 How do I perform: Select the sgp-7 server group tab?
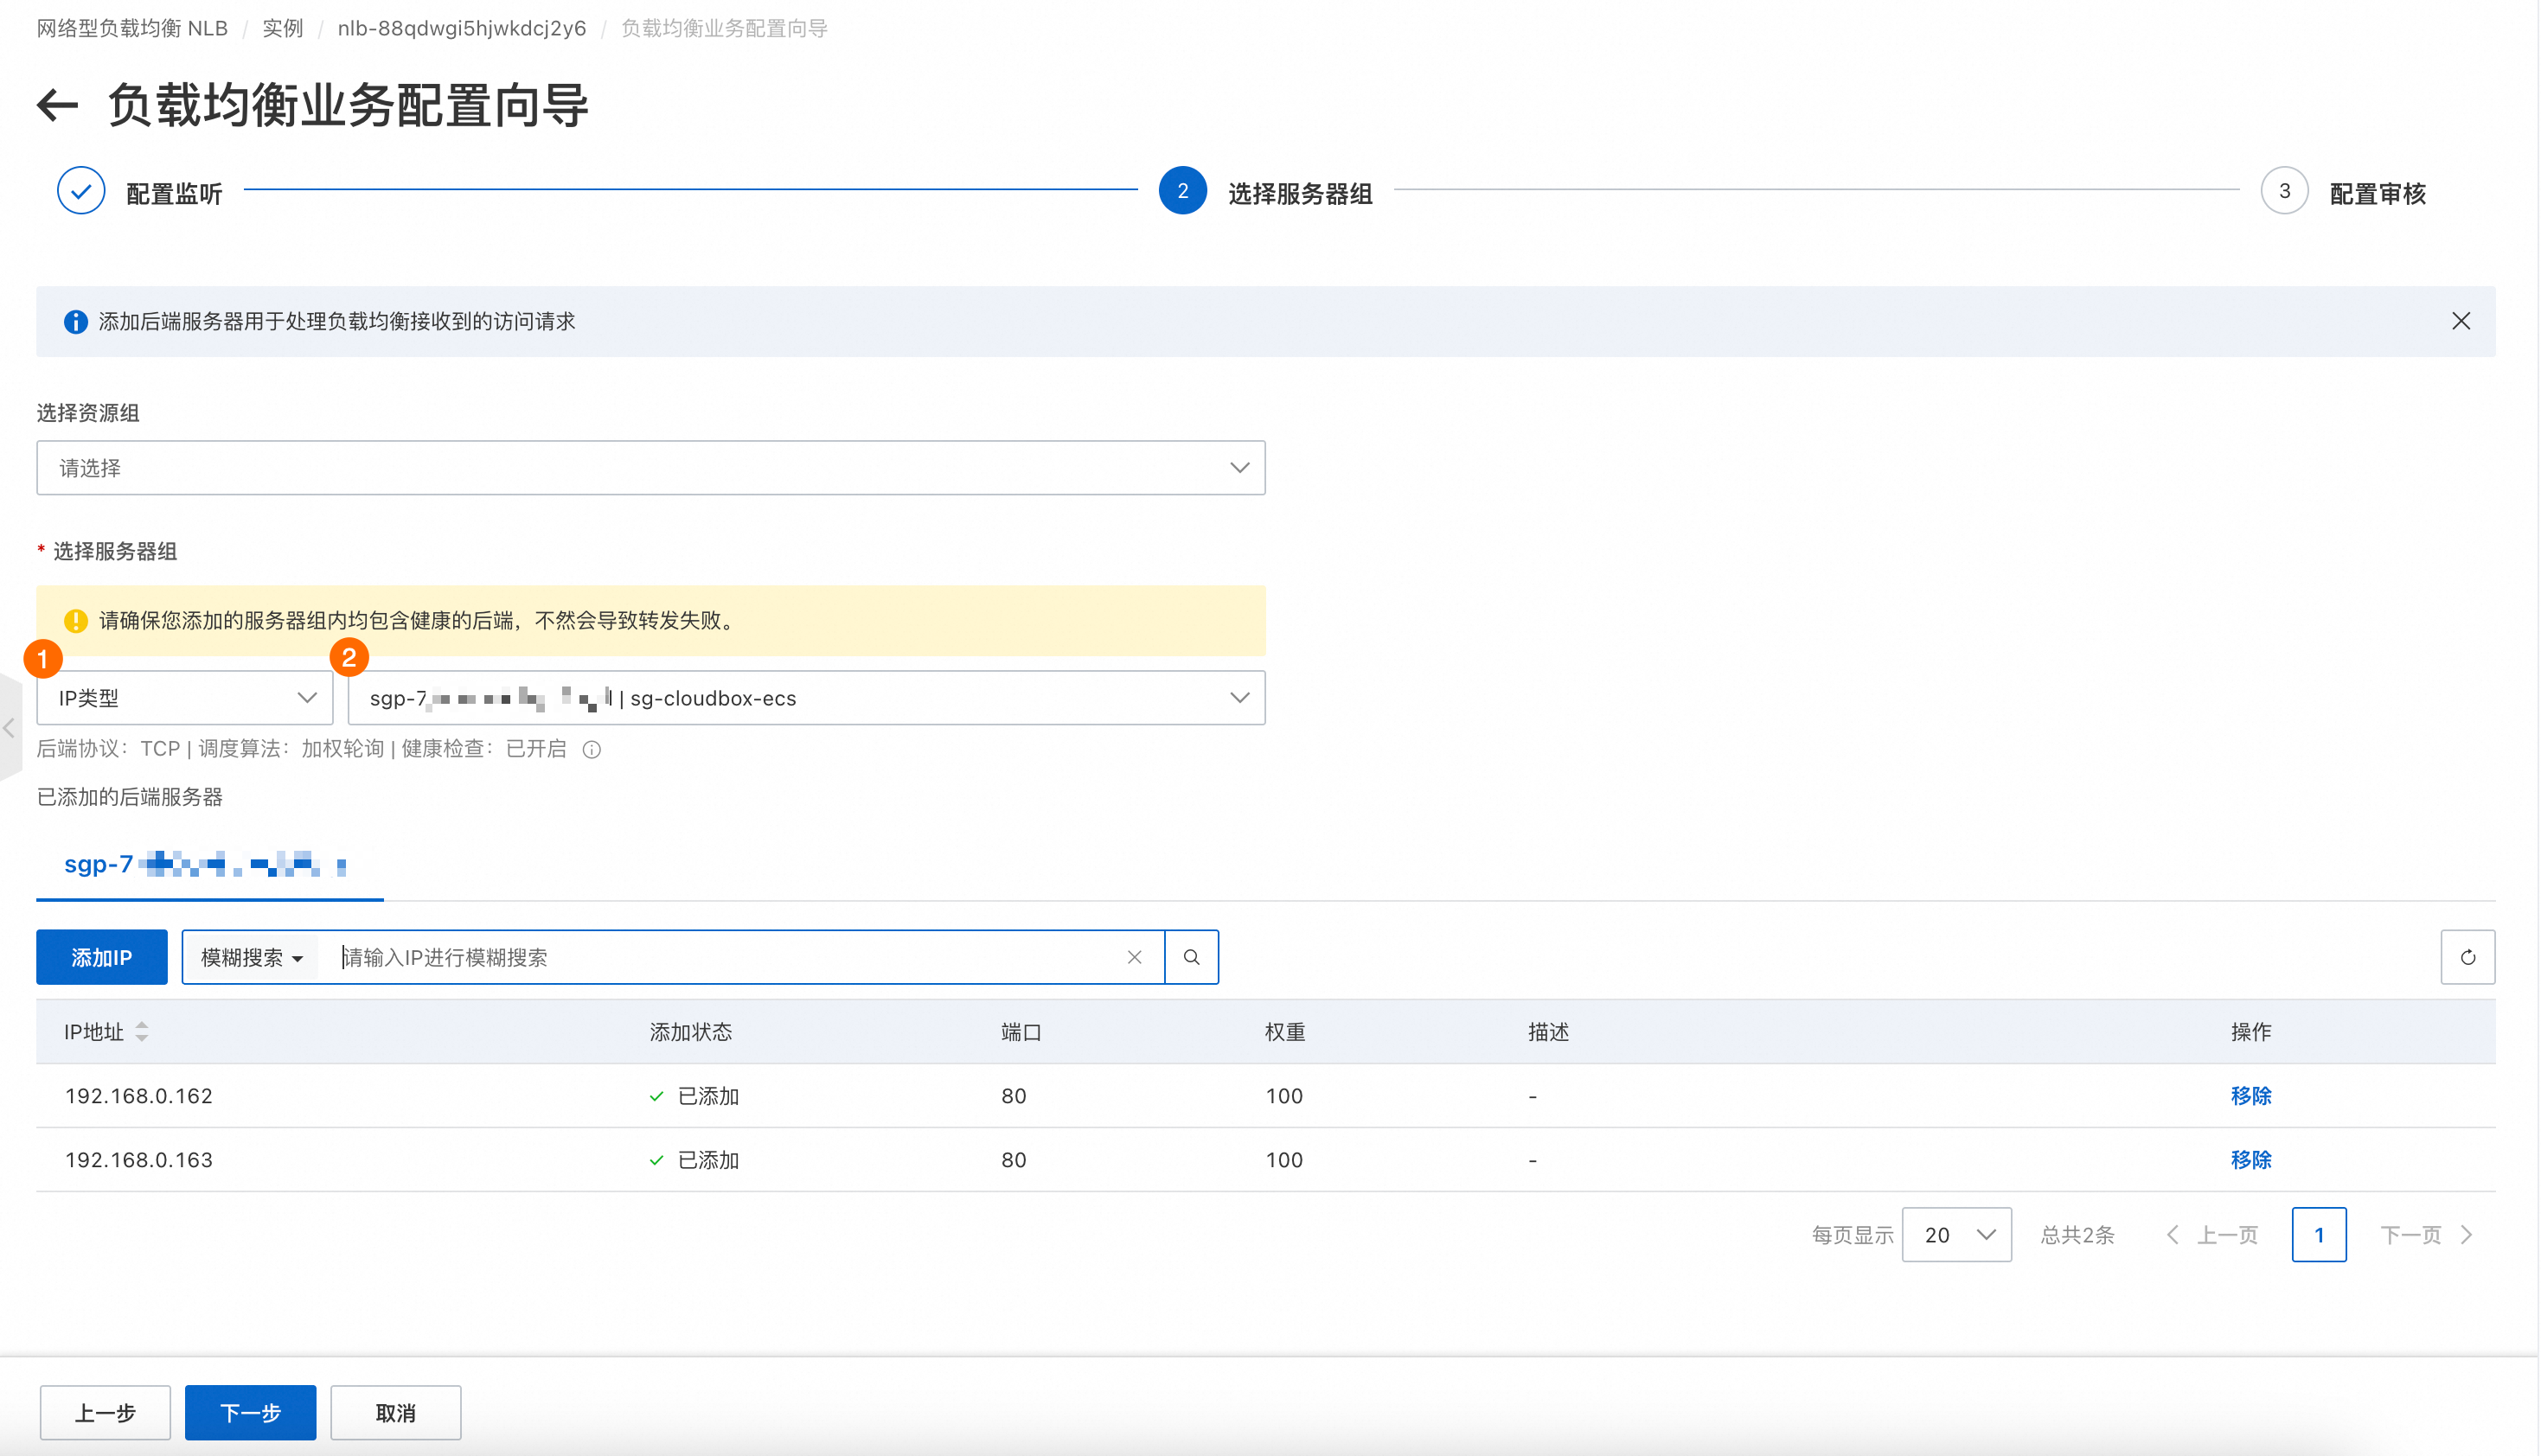pos(209,864)
